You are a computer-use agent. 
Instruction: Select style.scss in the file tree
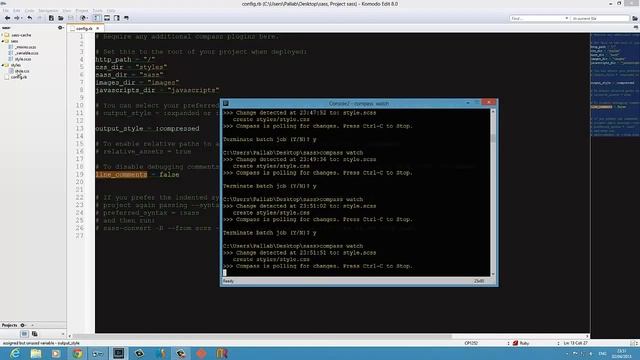[23, 59]
